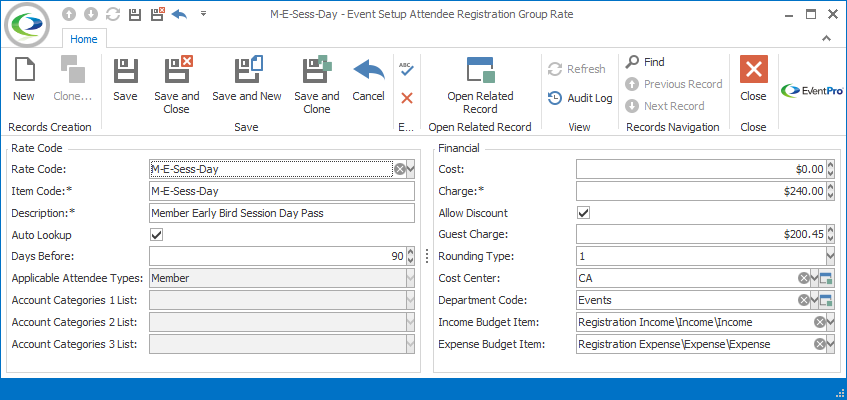
Task: Click Save and New in ribbon
Action: point(247,79)
